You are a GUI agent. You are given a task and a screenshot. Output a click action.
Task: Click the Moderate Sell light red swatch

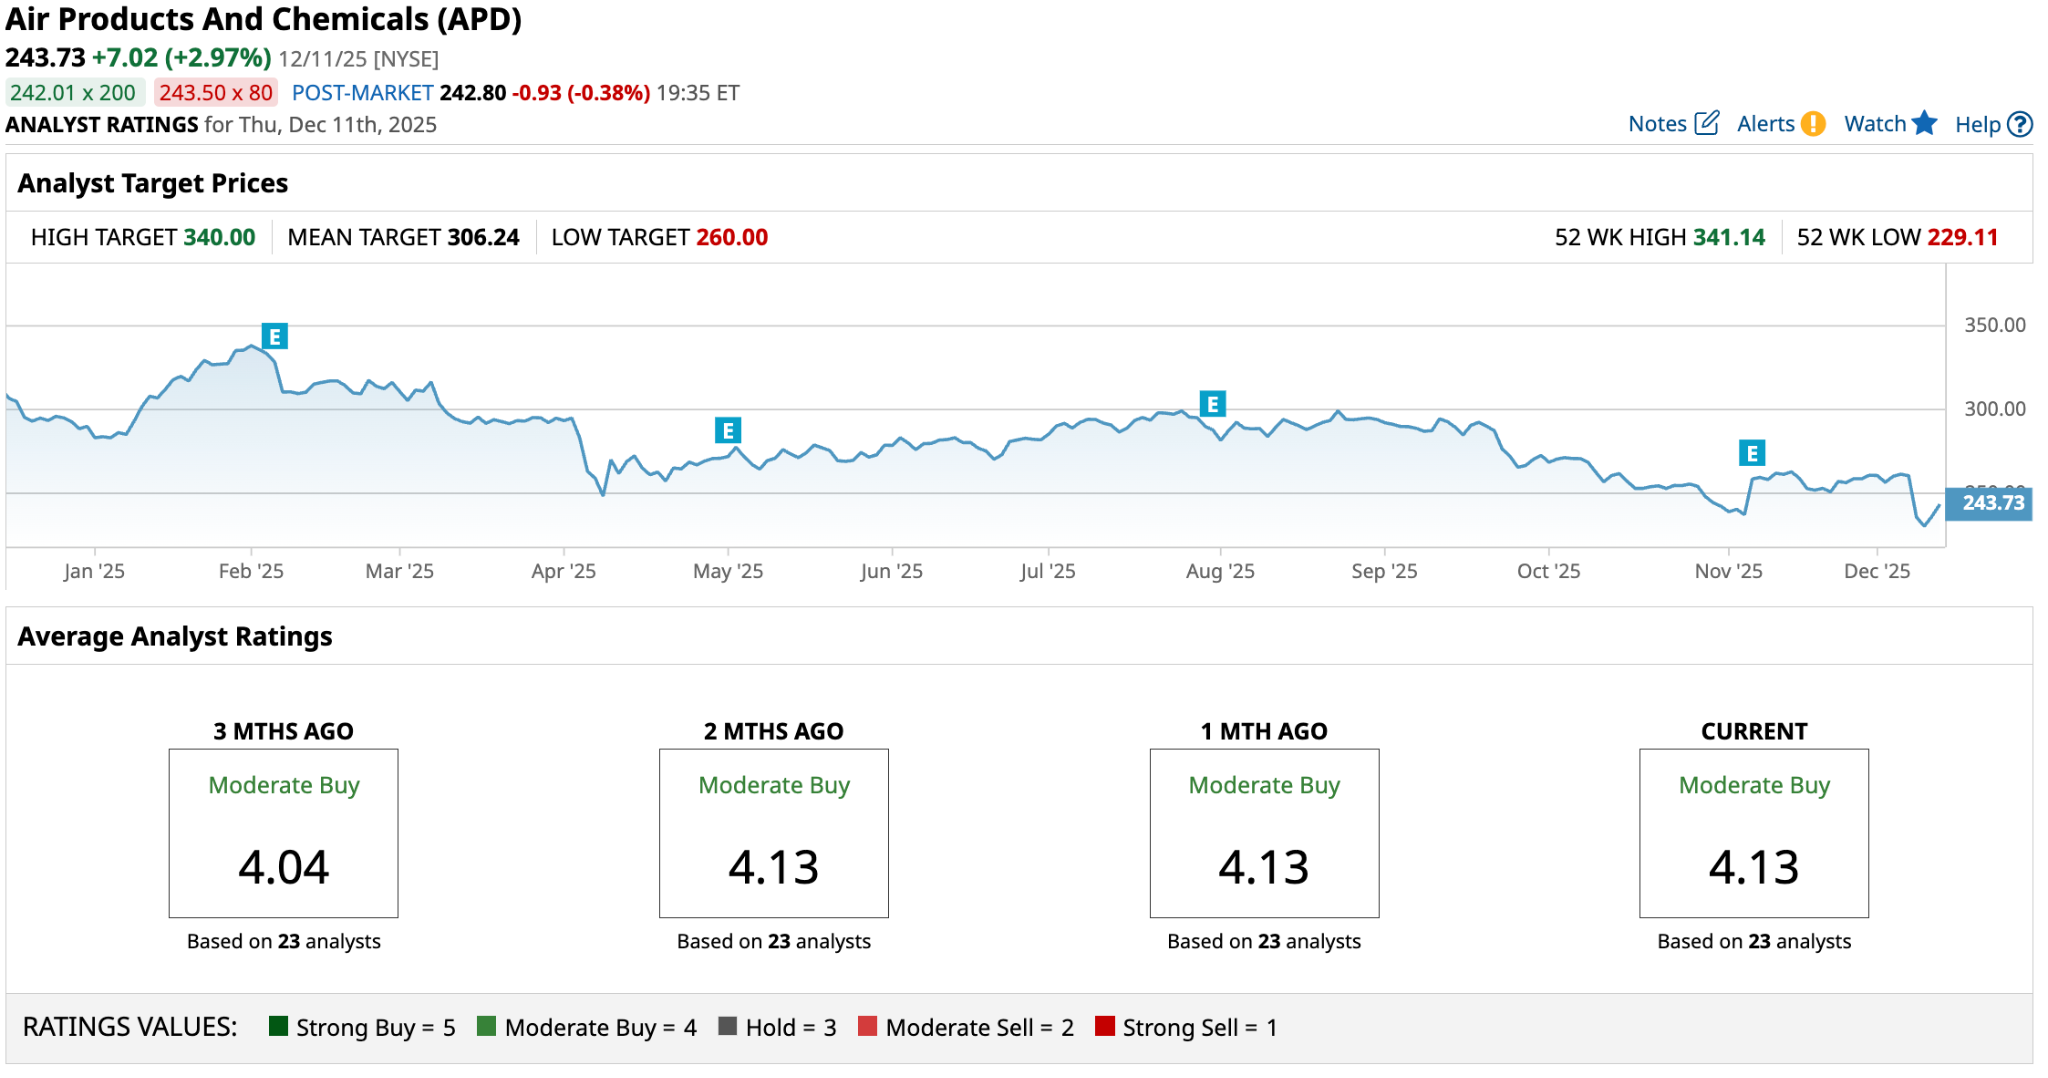point(867,1026)
